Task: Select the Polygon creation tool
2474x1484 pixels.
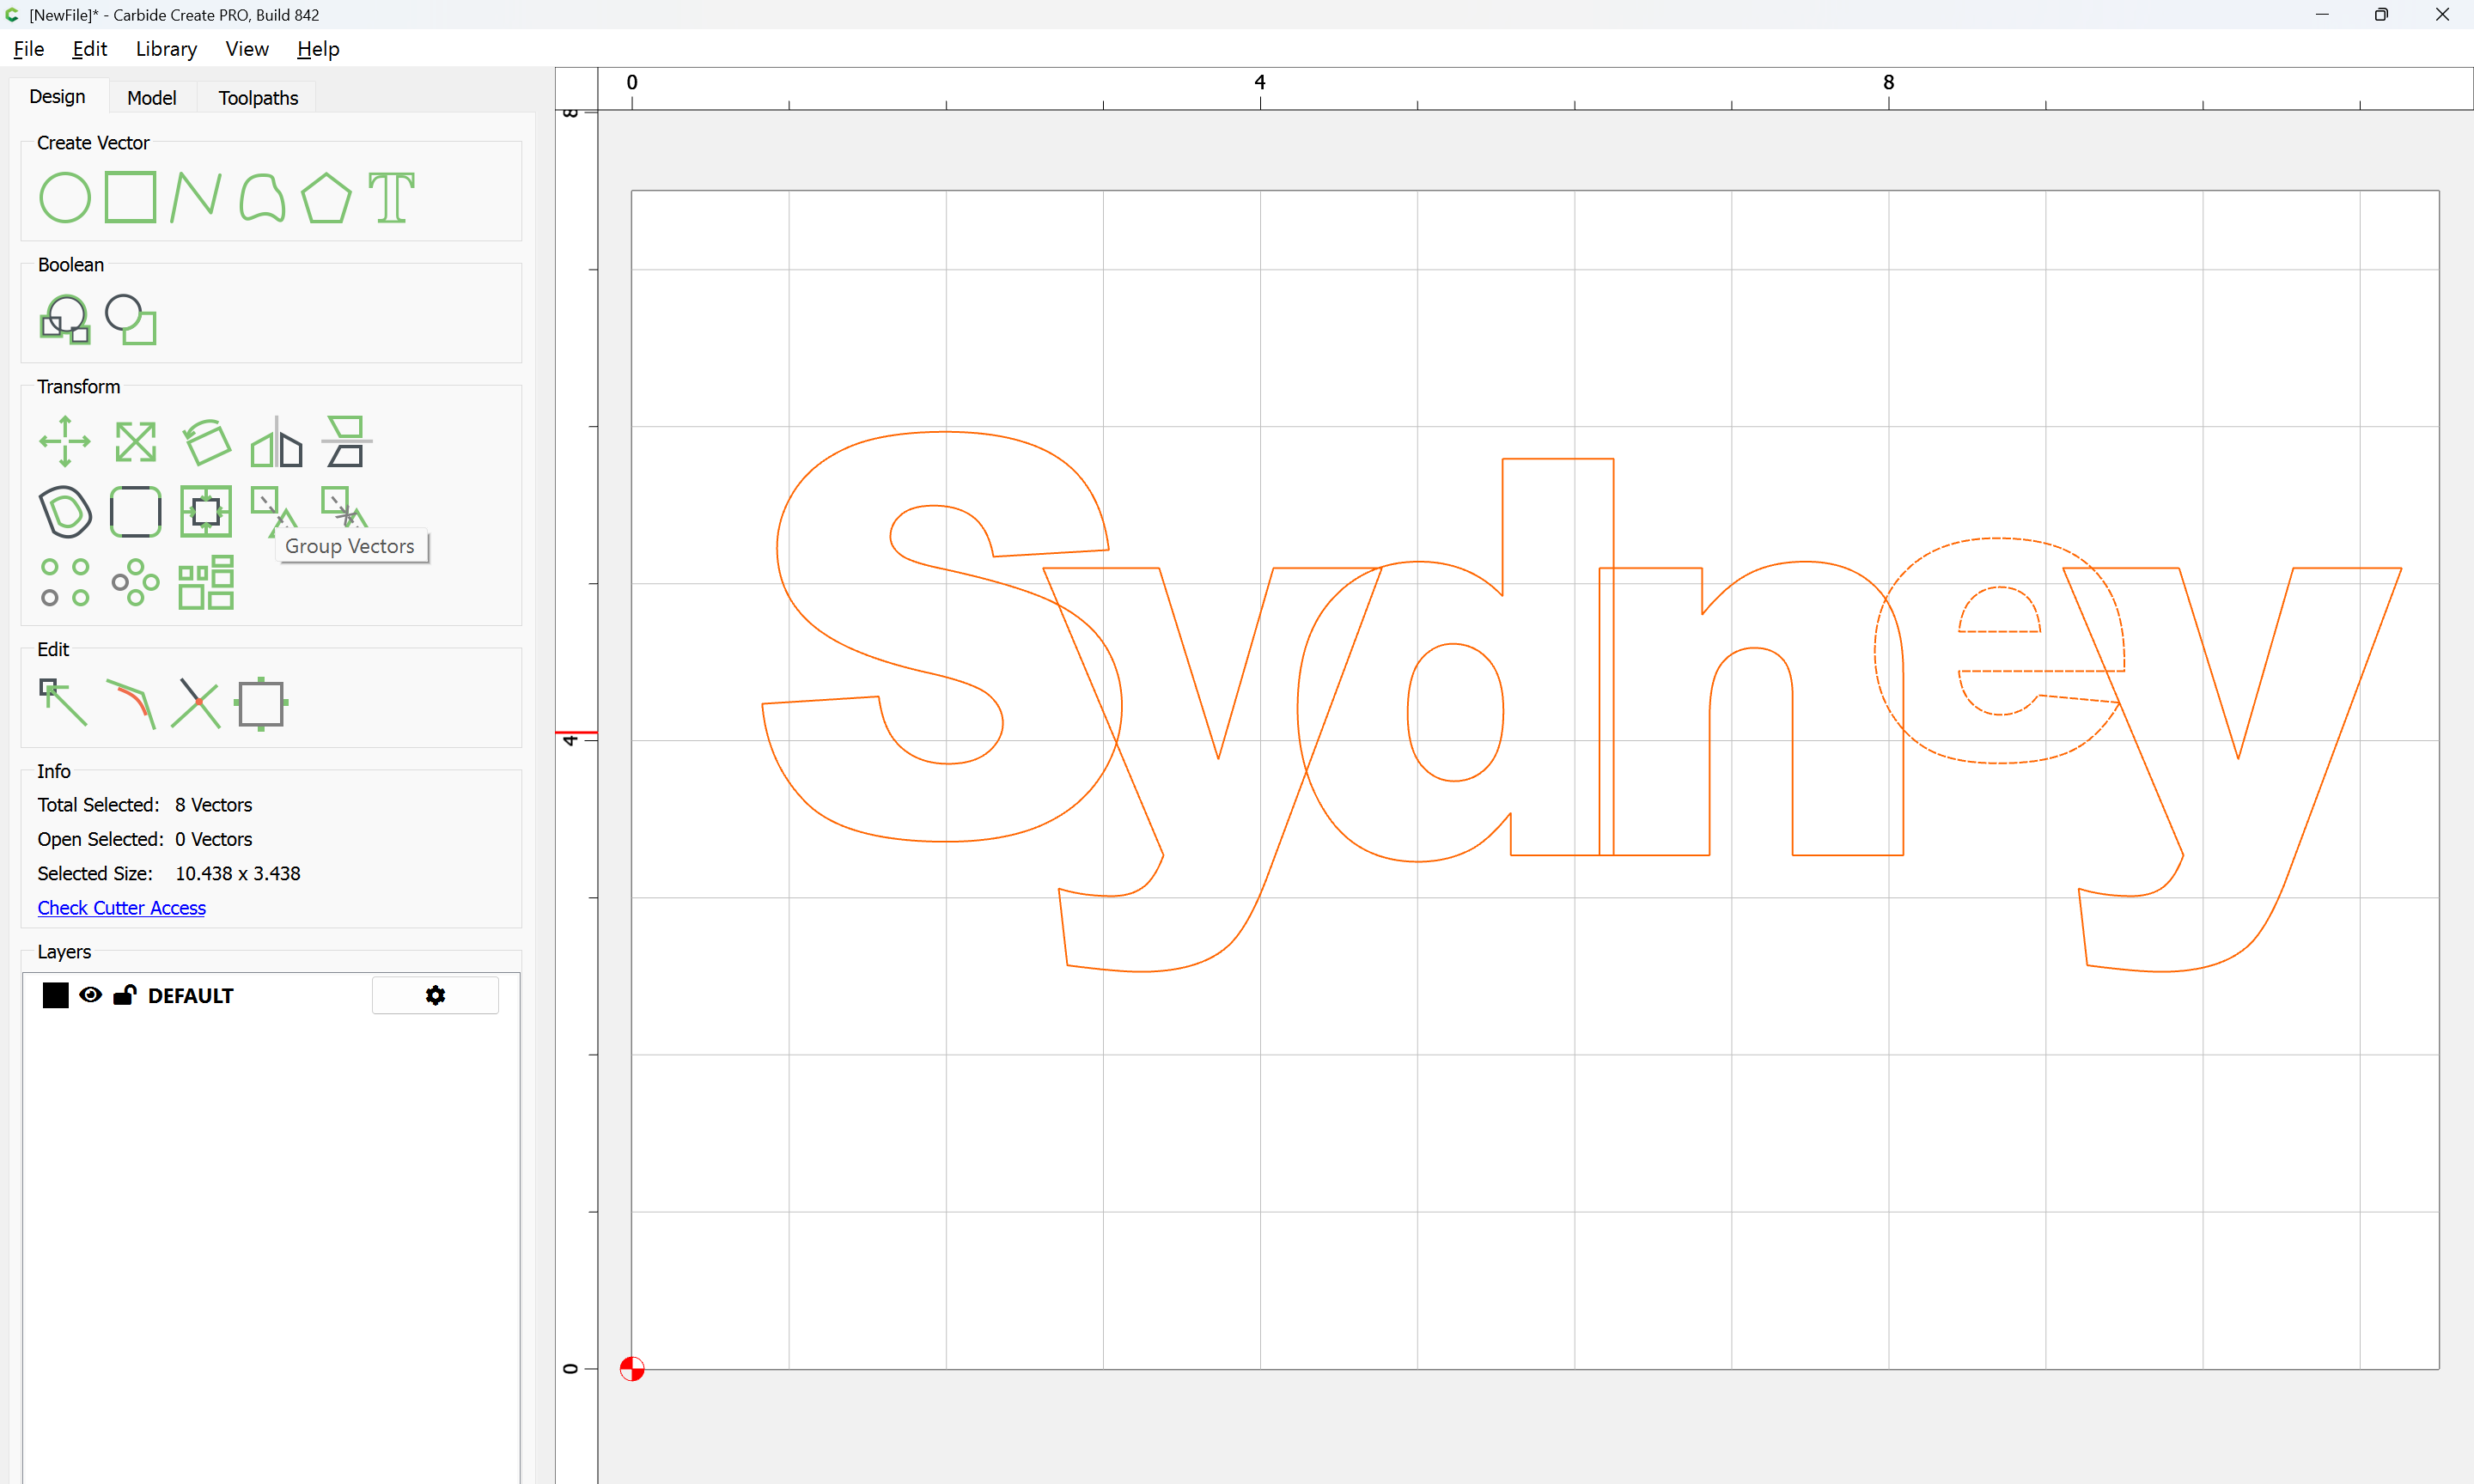Action: 326,197
